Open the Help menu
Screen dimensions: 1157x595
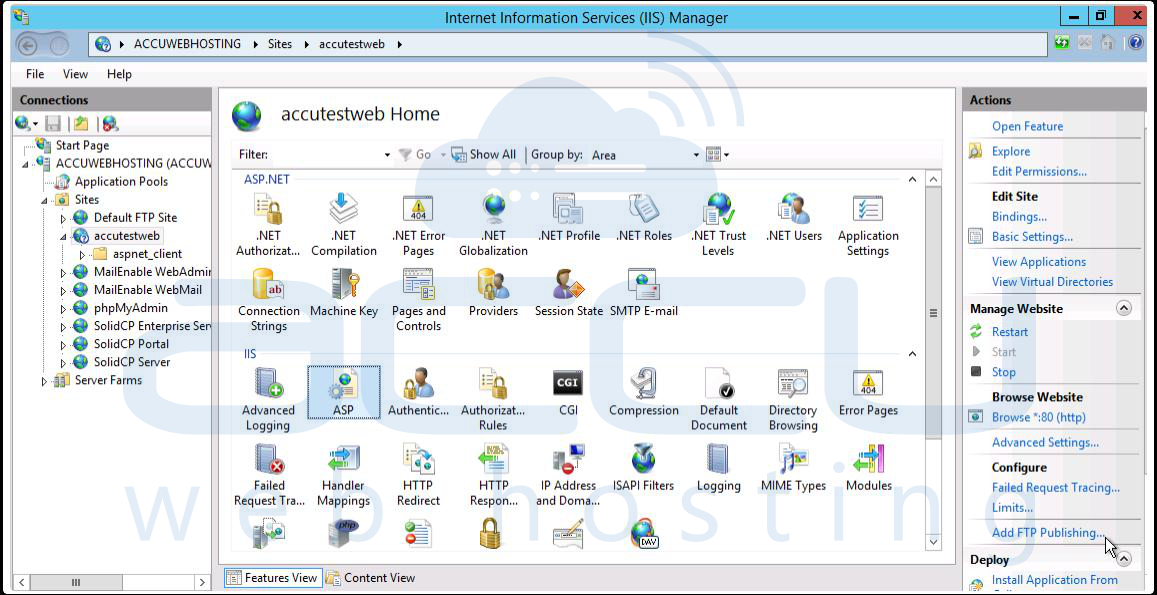pyautogui.click(x=119, y=74)
